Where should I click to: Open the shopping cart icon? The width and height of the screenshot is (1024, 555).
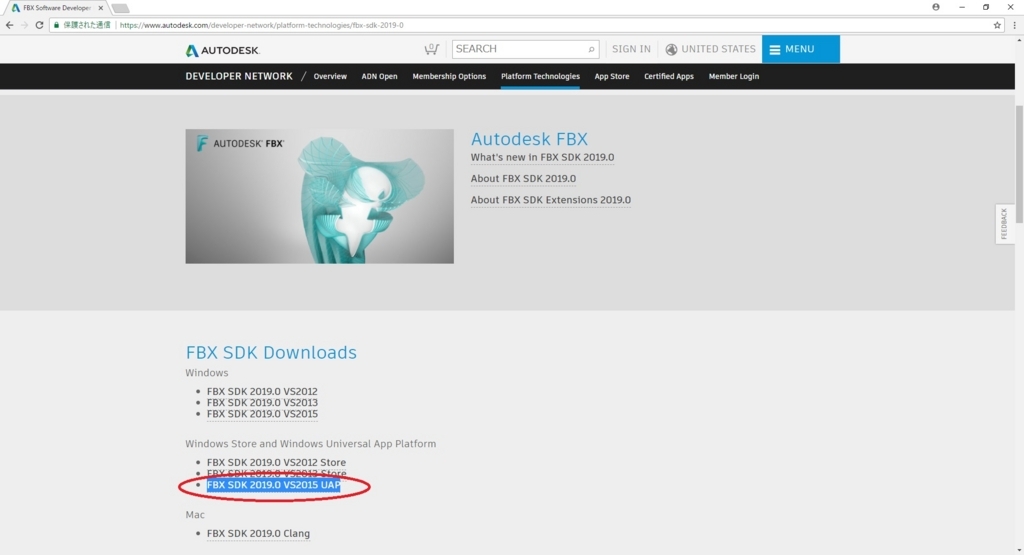[431, 49]
